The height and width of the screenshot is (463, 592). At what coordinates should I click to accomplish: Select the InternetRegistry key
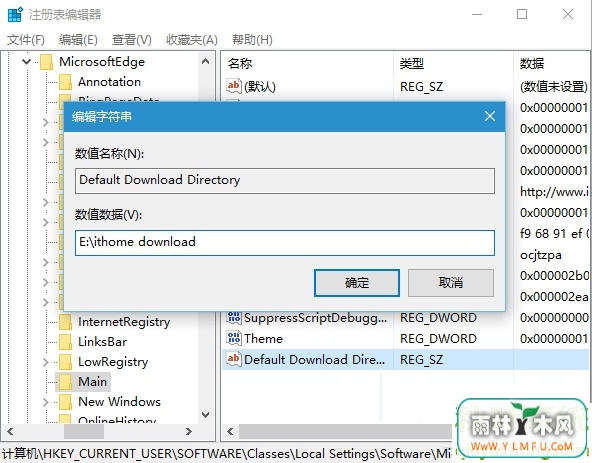click(124, 322)
